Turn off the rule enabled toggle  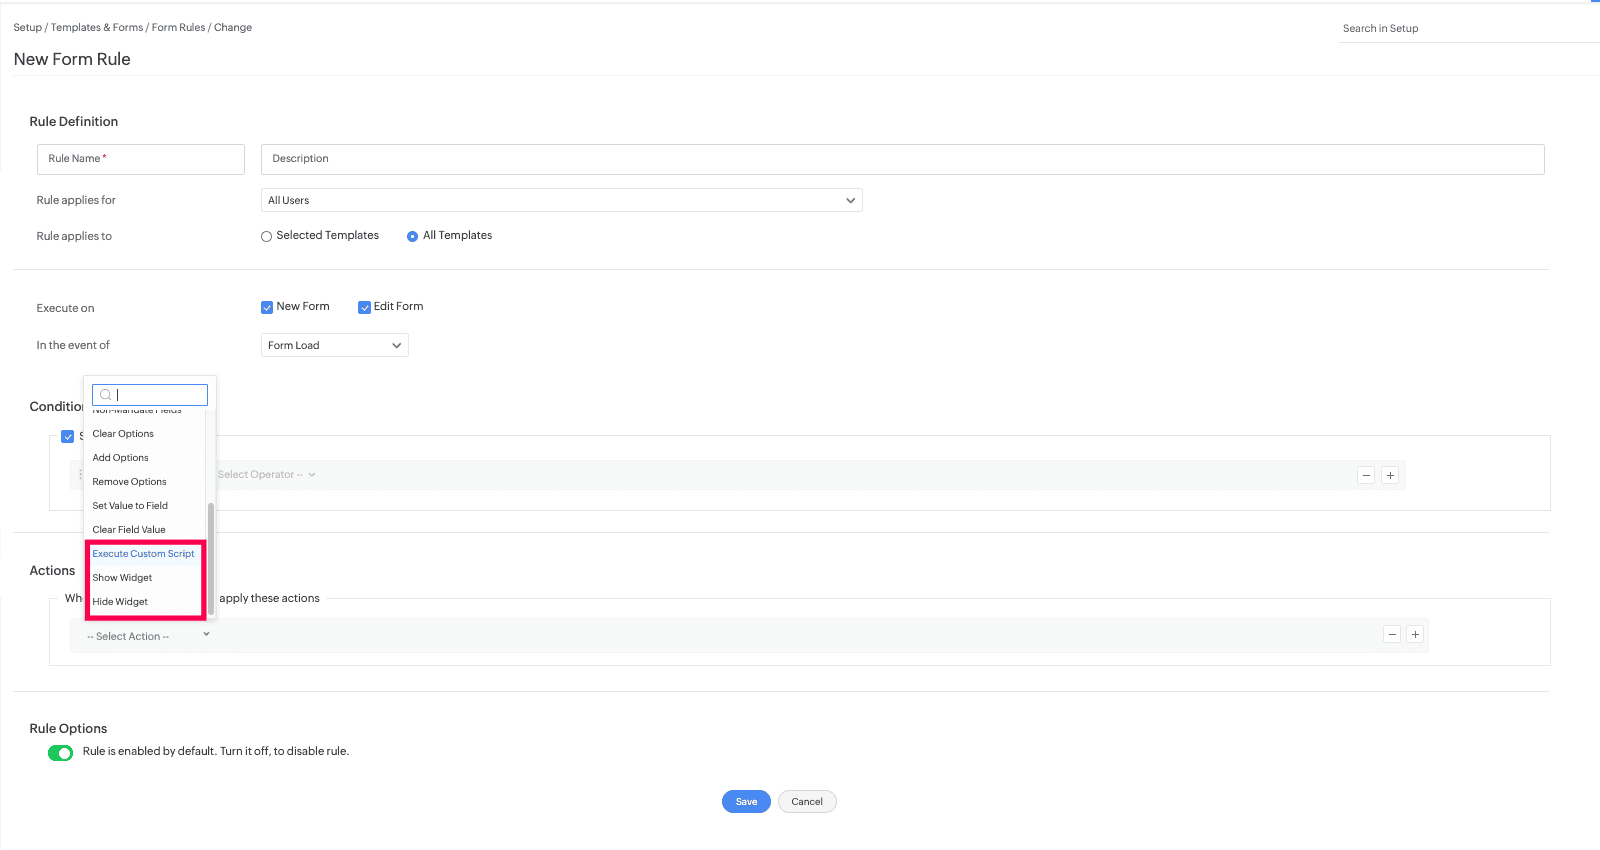pos(61,753)
